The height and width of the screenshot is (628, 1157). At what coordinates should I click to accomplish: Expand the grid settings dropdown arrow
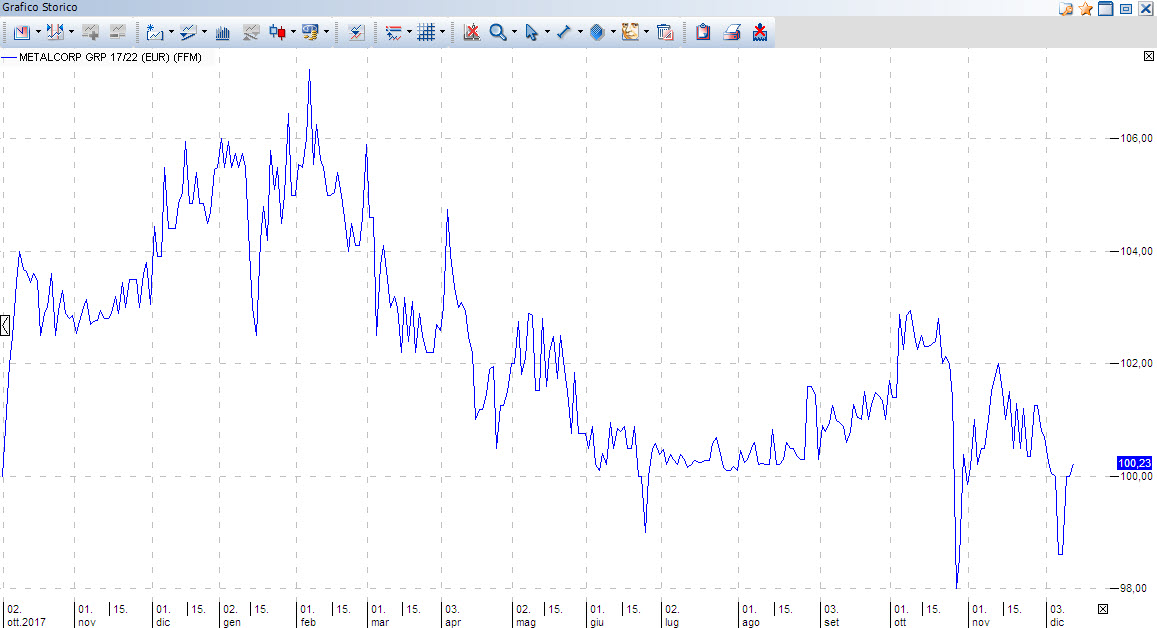click(x=443, y=32)
